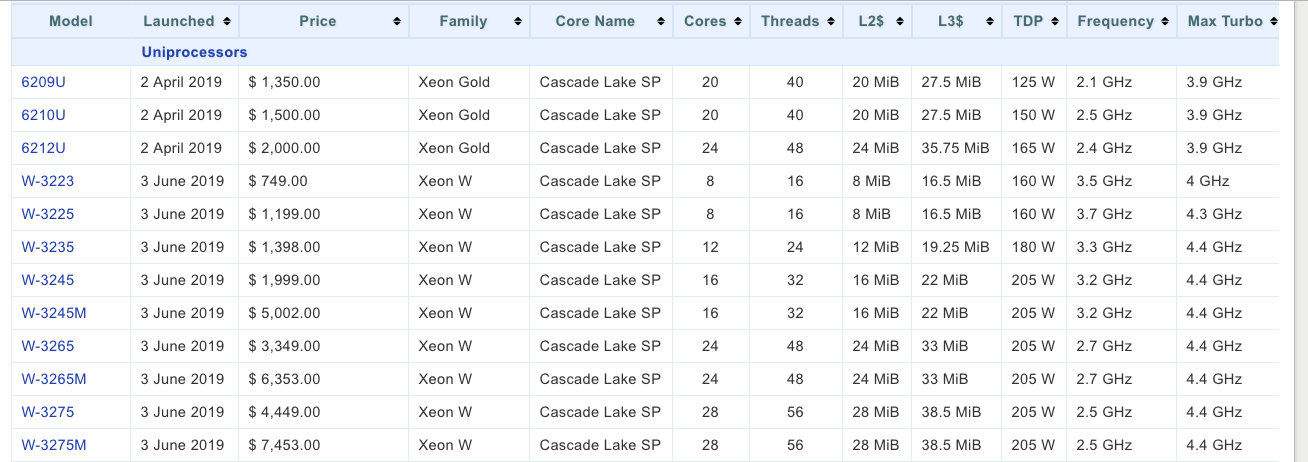This screenshot has height=462, width=1308.
Task: Select the $ 3,349.00 price cell
Action: tap(323, 346)
